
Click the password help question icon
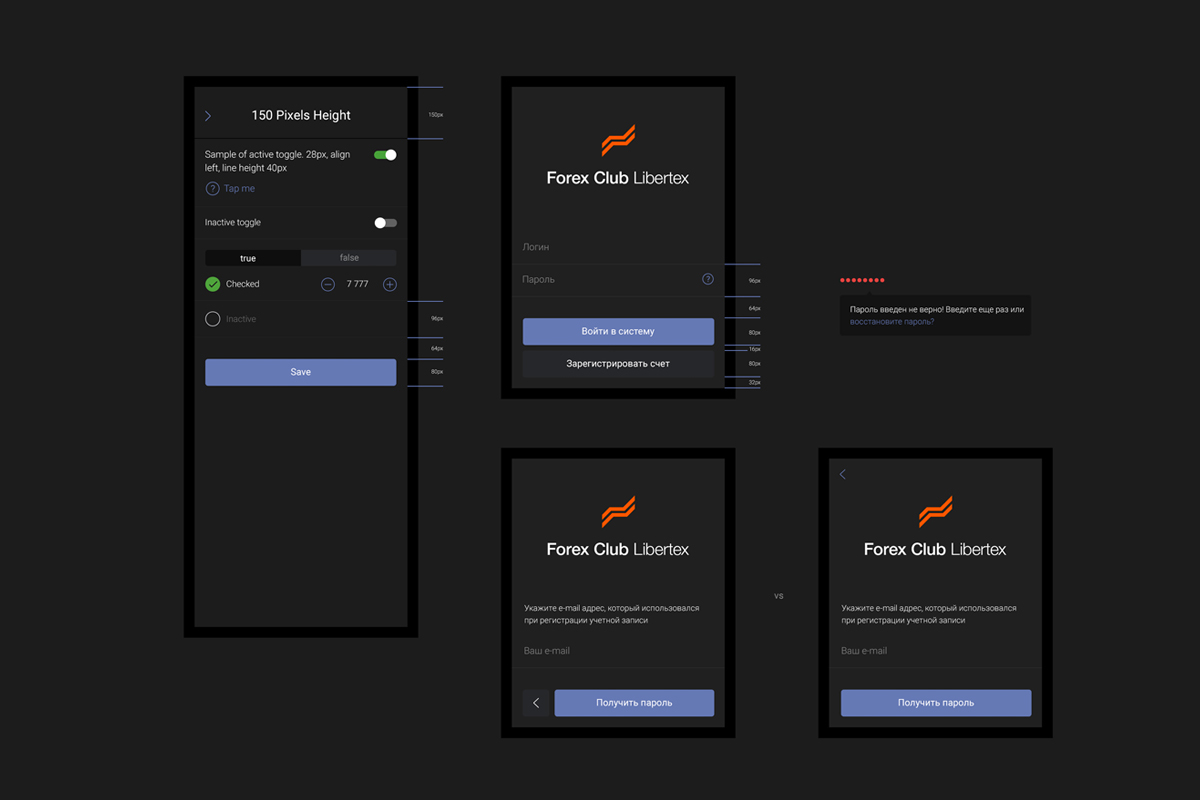(707, 280)
